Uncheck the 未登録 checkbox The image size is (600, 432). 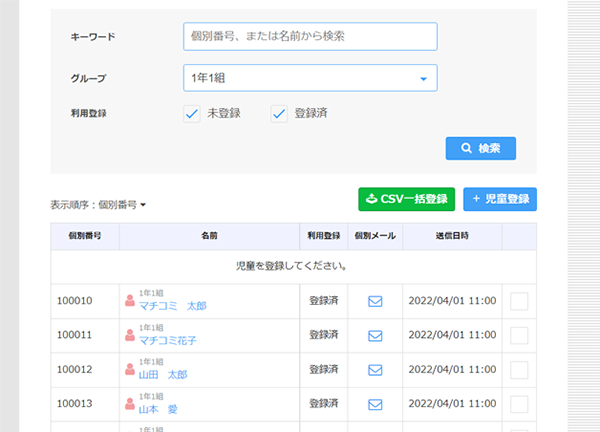[192, 114]
